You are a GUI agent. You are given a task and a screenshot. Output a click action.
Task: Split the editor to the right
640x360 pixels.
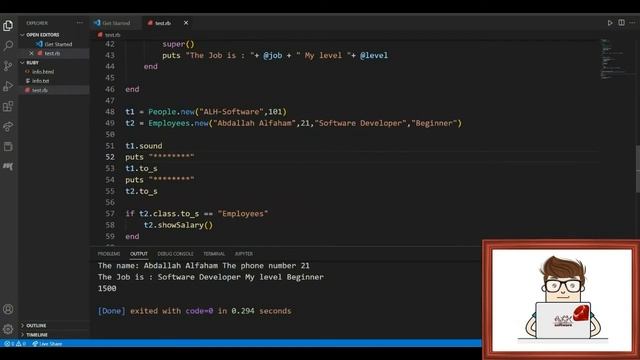tap(621, 23)
